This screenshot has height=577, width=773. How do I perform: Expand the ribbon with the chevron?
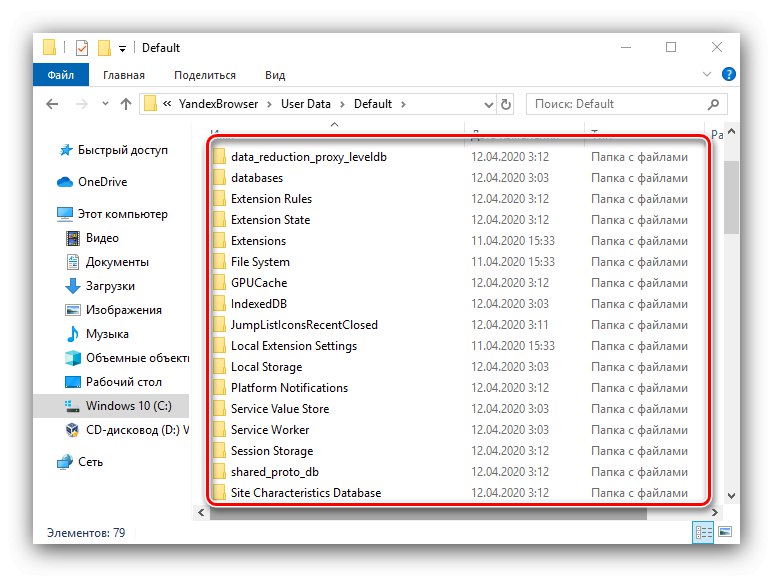pyautogui.click(x=706, y=74)
